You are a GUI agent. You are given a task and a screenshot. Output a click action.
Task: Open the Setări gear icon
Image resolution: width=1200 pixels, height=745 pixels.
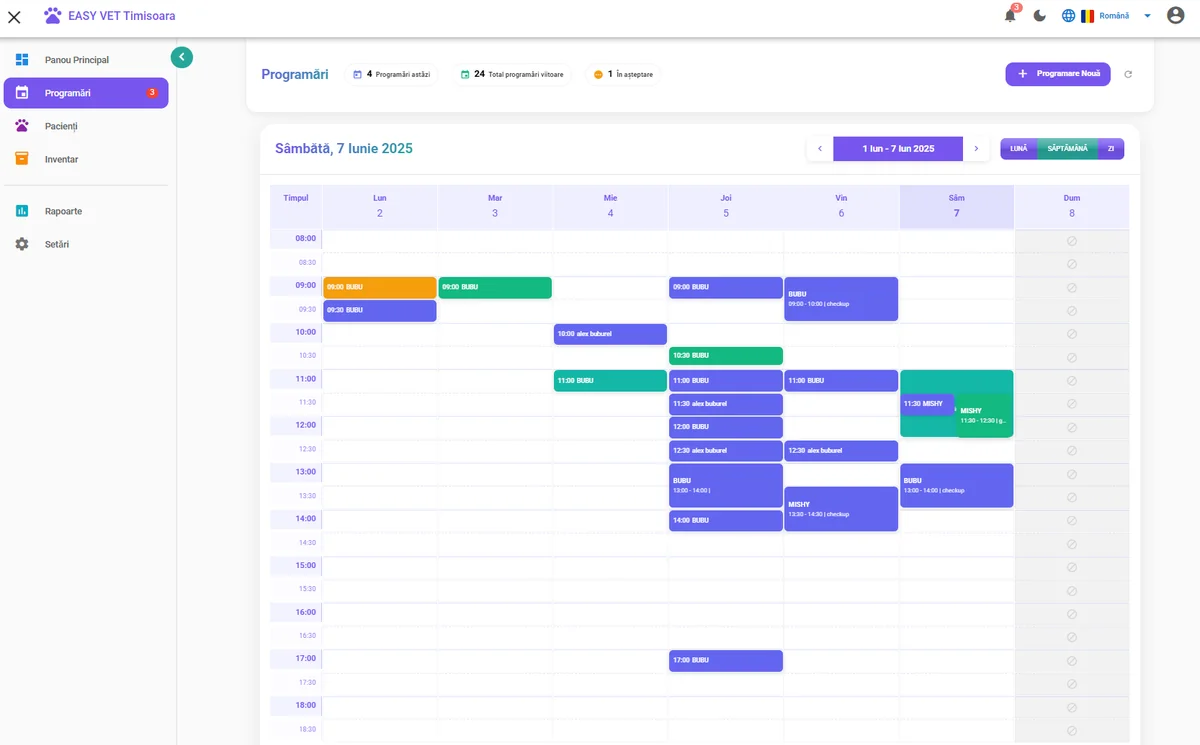[21, 243]
